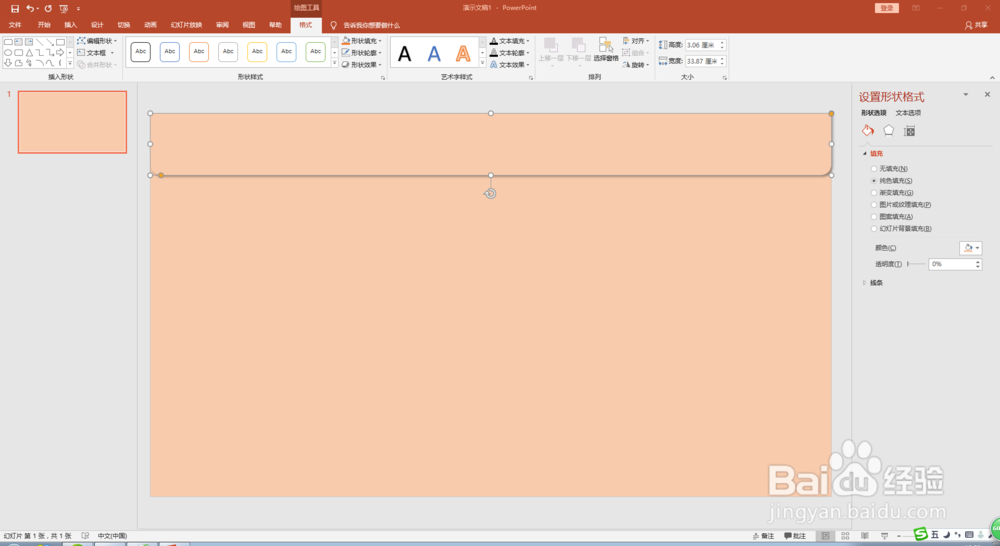The width and height of the screenshot is (1000, 546).
Task: Expand the shapes gallery More button
Action: click(x=70, y=63)
